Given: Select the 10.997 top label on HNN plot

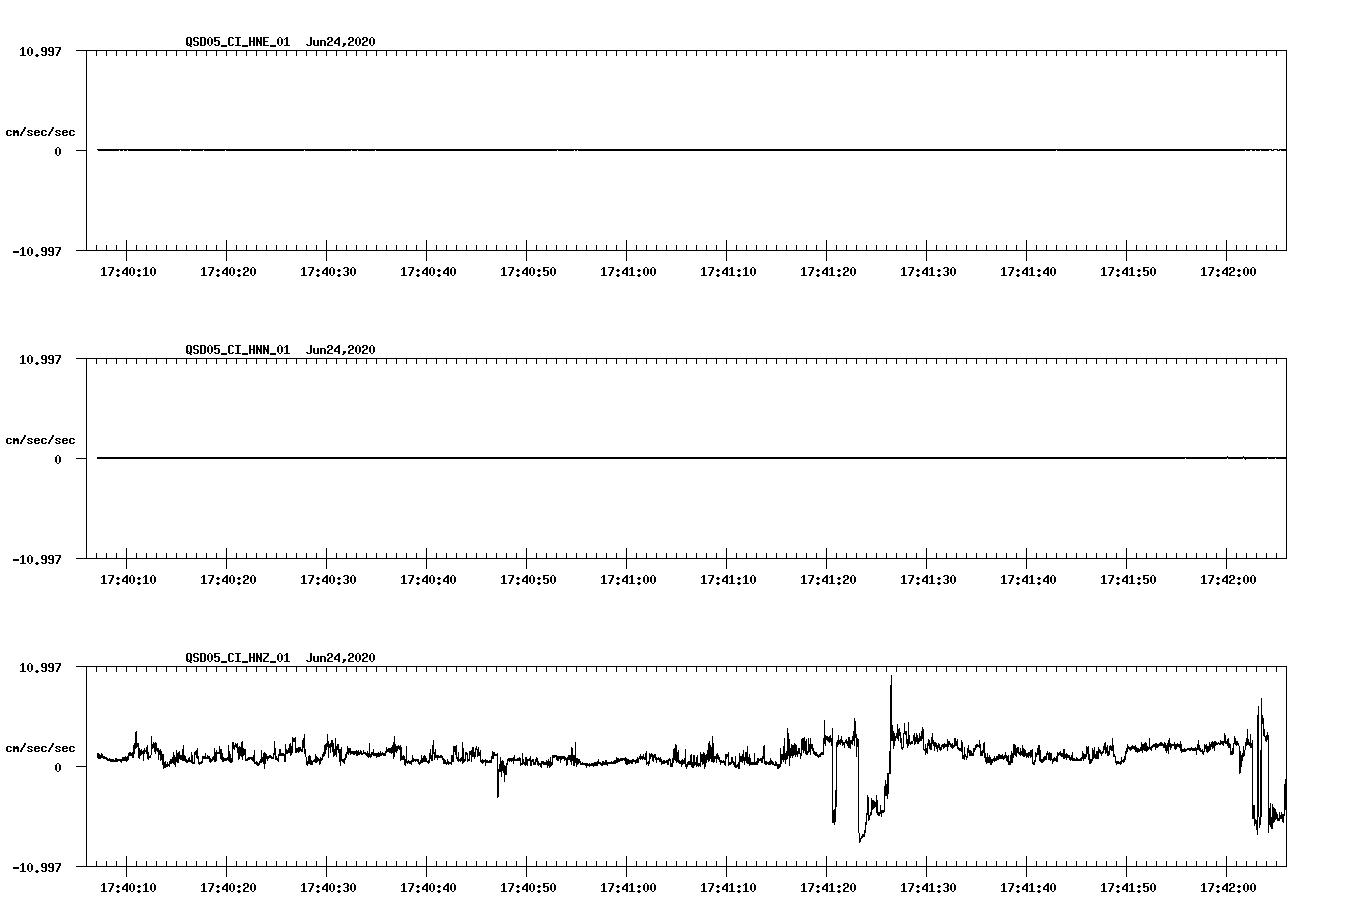Looking at the screenshot, I should click(40, 359).
